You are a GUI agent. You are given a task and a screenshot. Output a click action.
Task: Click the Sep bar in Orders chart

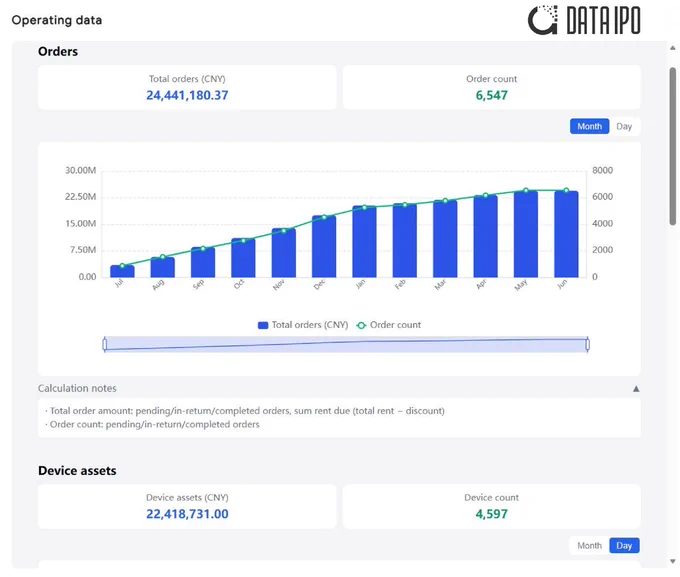(x=203, y=262)
